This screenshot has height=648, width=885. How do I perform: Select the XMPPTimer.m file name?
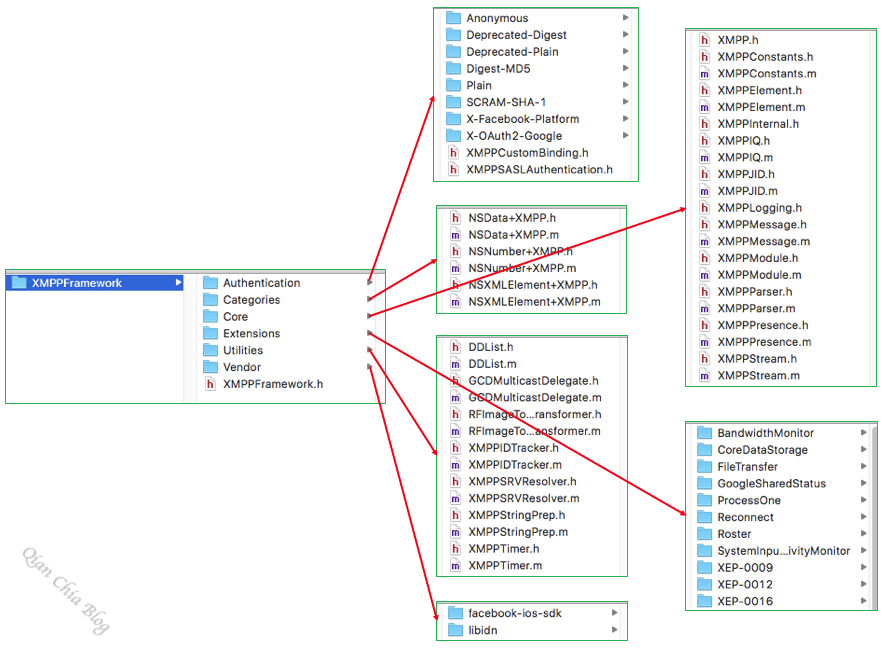coord(505,566)
